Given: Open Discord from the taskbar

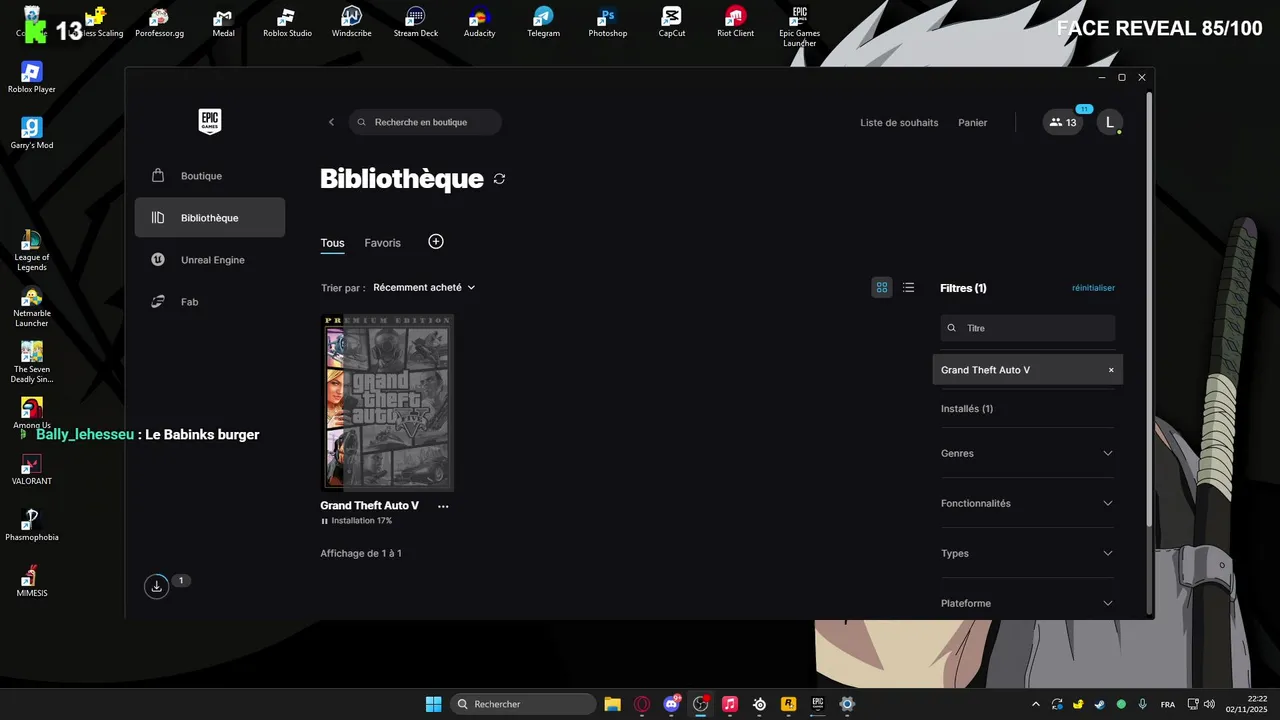Looking at the screenshot, I should (x=672, y=704).
